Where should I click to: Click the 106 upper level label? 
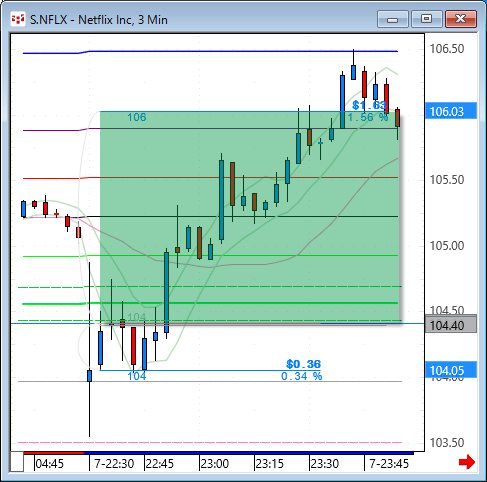pyautogui.click(x=137, y=117)
